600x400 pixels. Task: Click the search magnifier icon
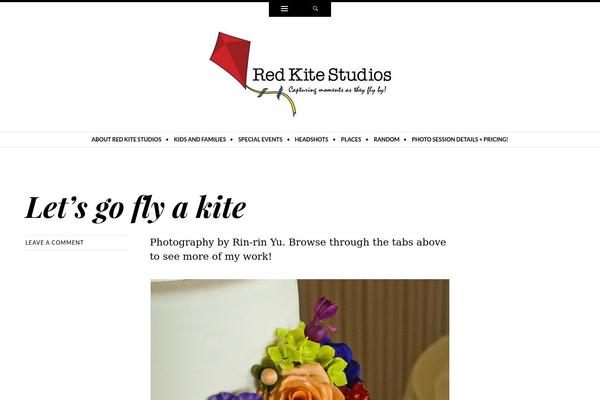point(315,9)
